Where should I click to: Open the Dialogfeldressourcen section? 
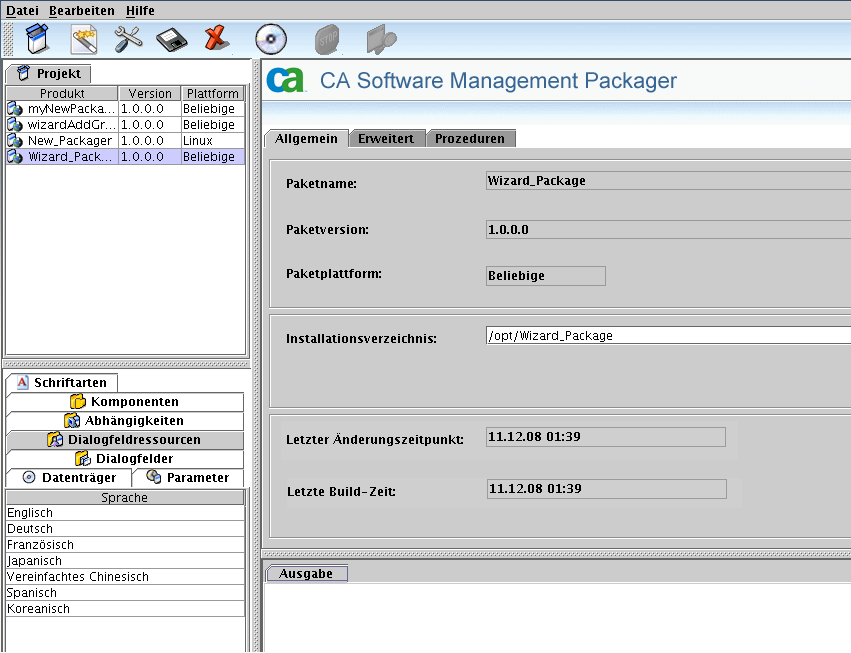click(x=124, y=437)
